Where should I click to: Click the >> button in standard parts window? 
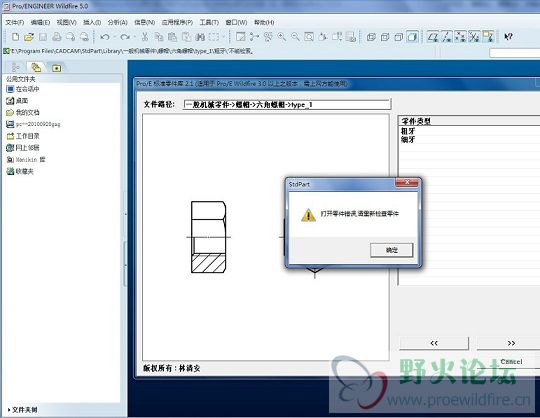click(511, 343)
